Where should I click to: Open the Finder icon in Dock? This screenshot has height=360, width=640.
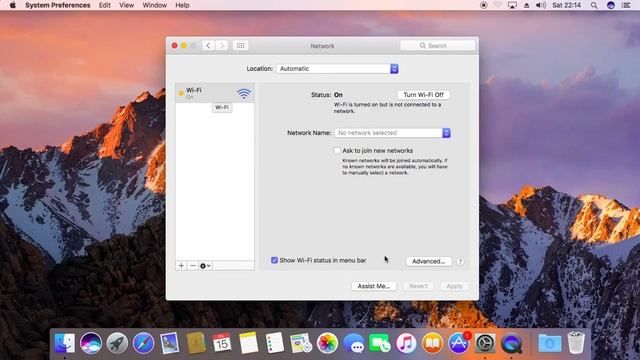(64, 343)
